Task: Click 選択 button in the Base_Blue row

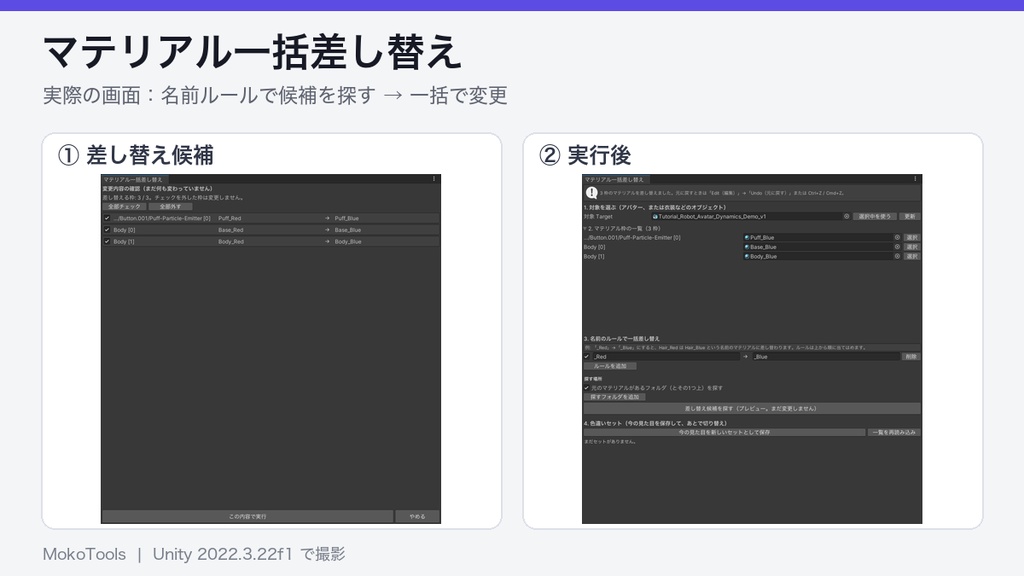Action: (912, 247)
